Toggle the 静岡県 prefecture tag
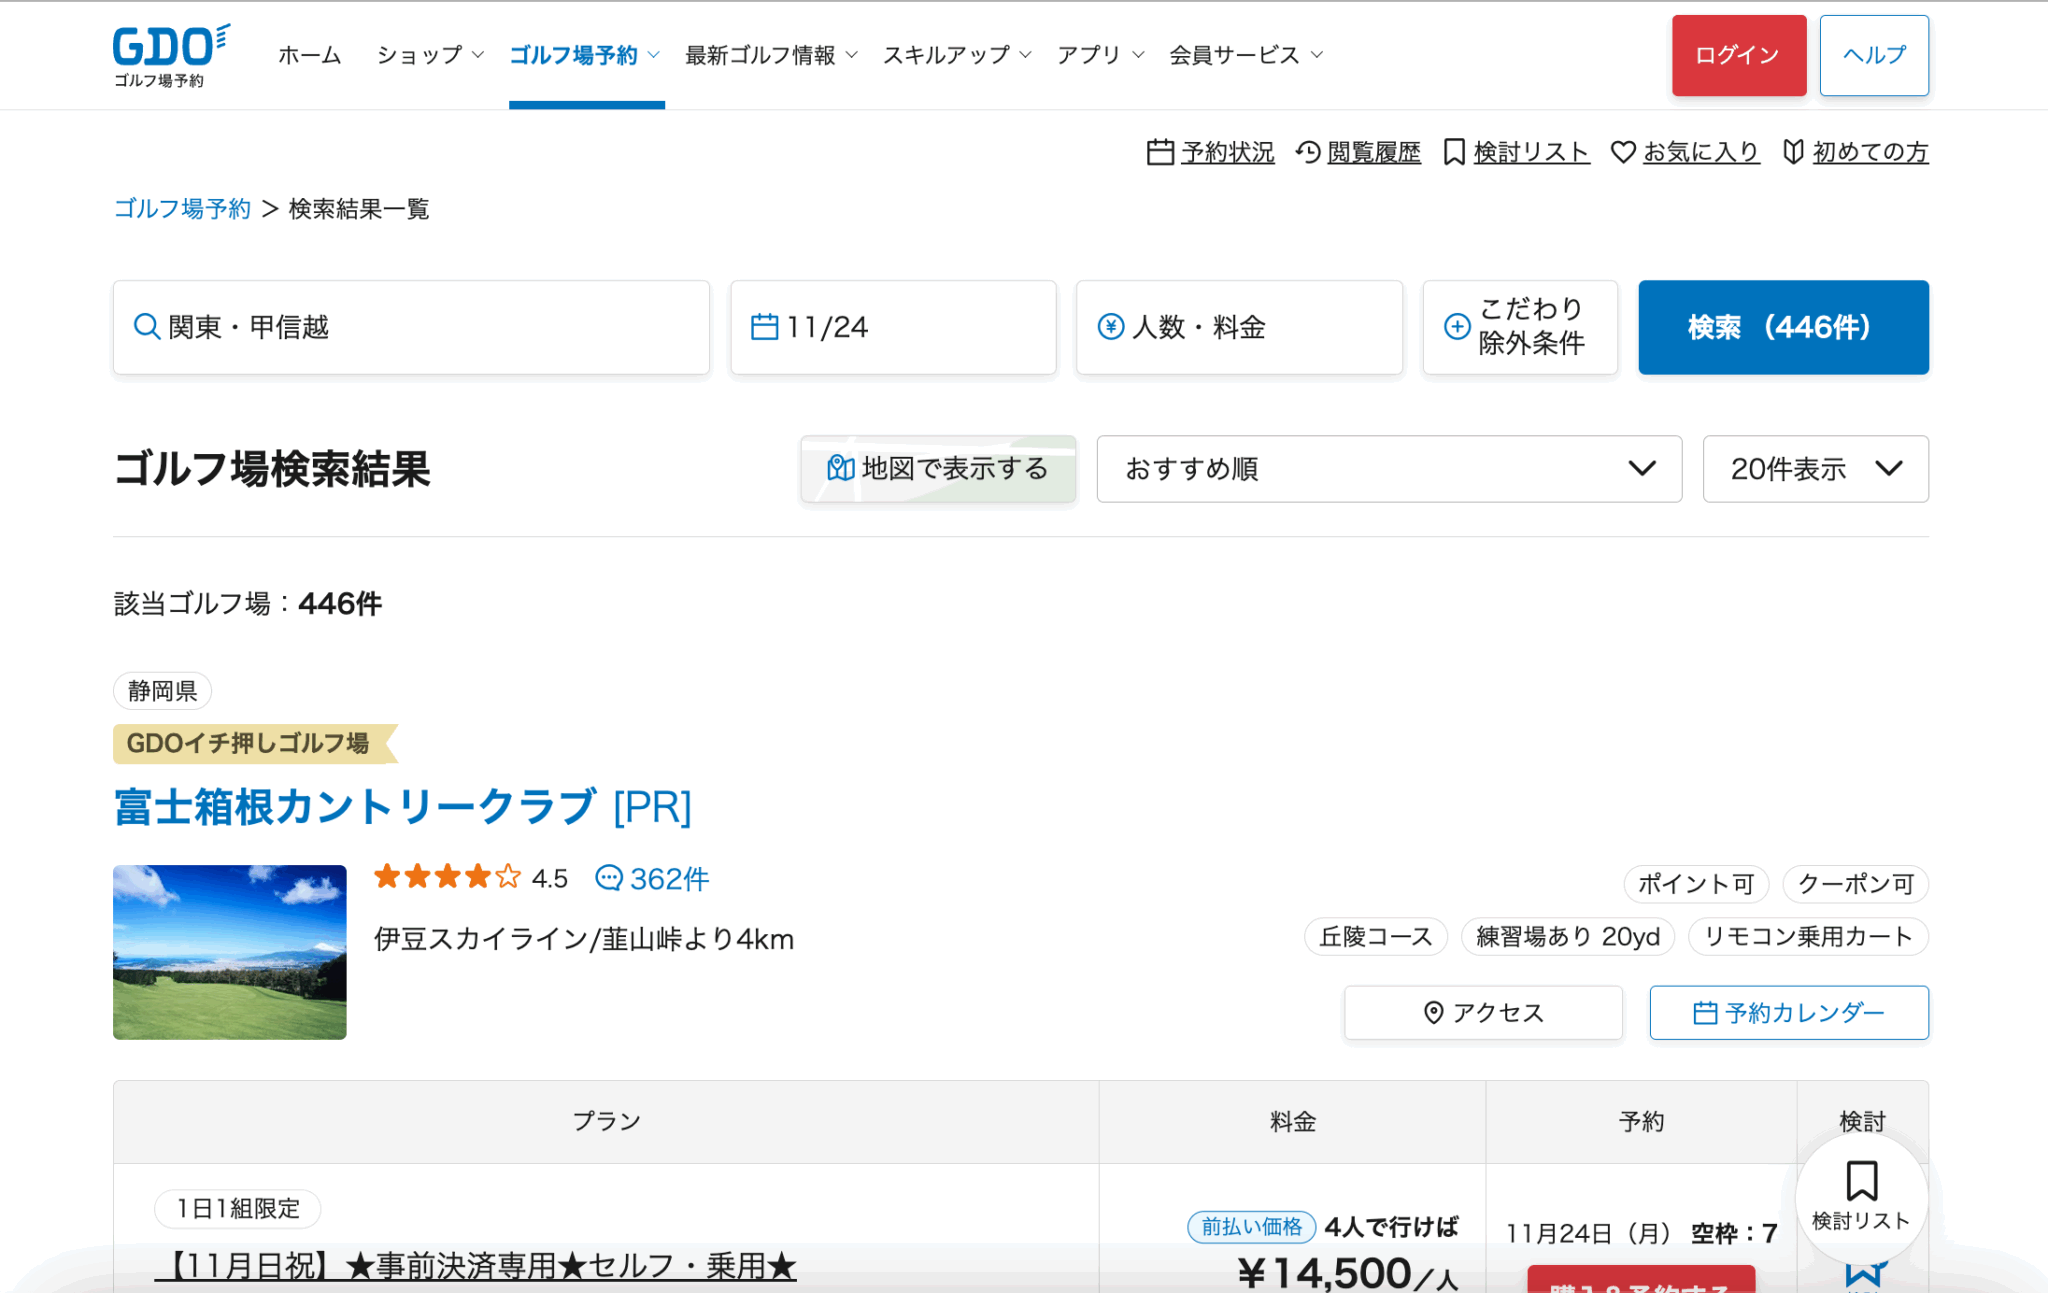The image size is (2048, 1293). click(161, 691)
